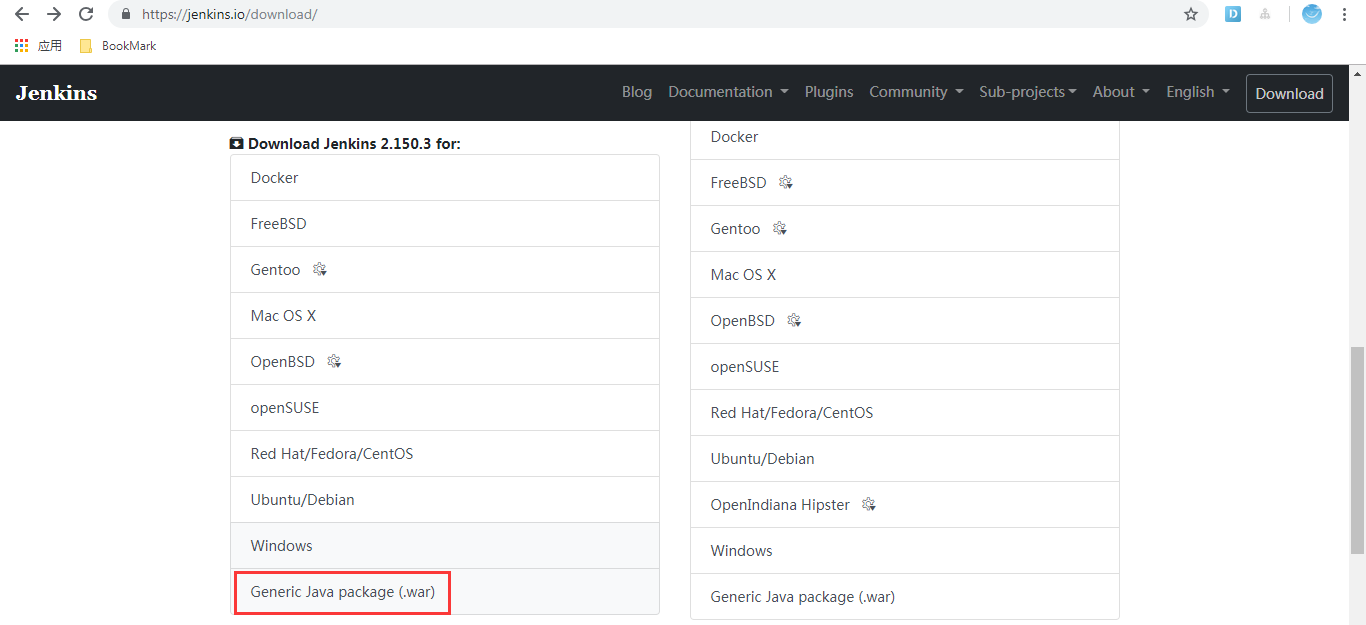Bookmark this page with star icon
The height and width of the screenshot is (625, 1366).
(x=1191, y=14)
